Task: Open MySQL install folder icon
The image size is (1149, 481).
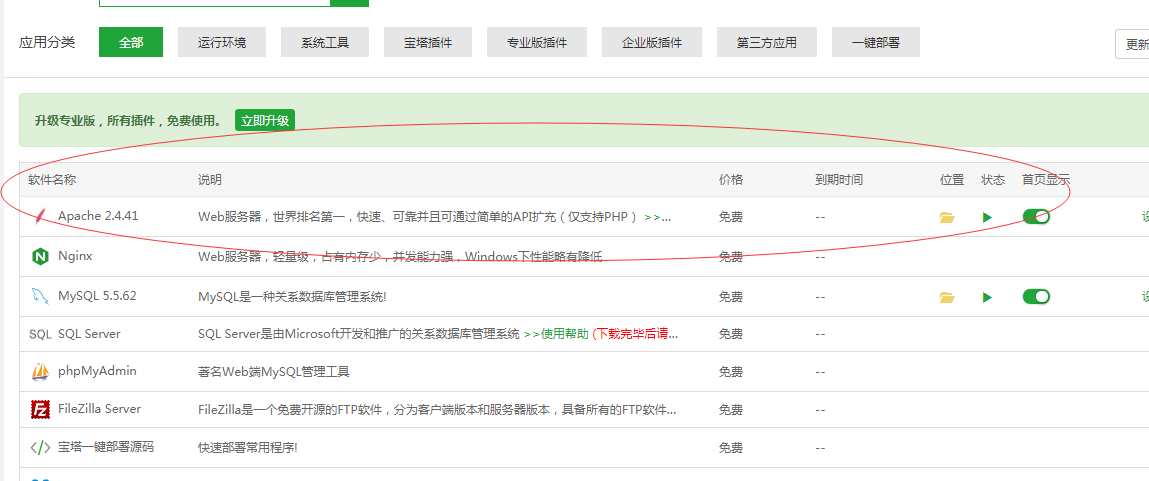Action: coord(947,297)
